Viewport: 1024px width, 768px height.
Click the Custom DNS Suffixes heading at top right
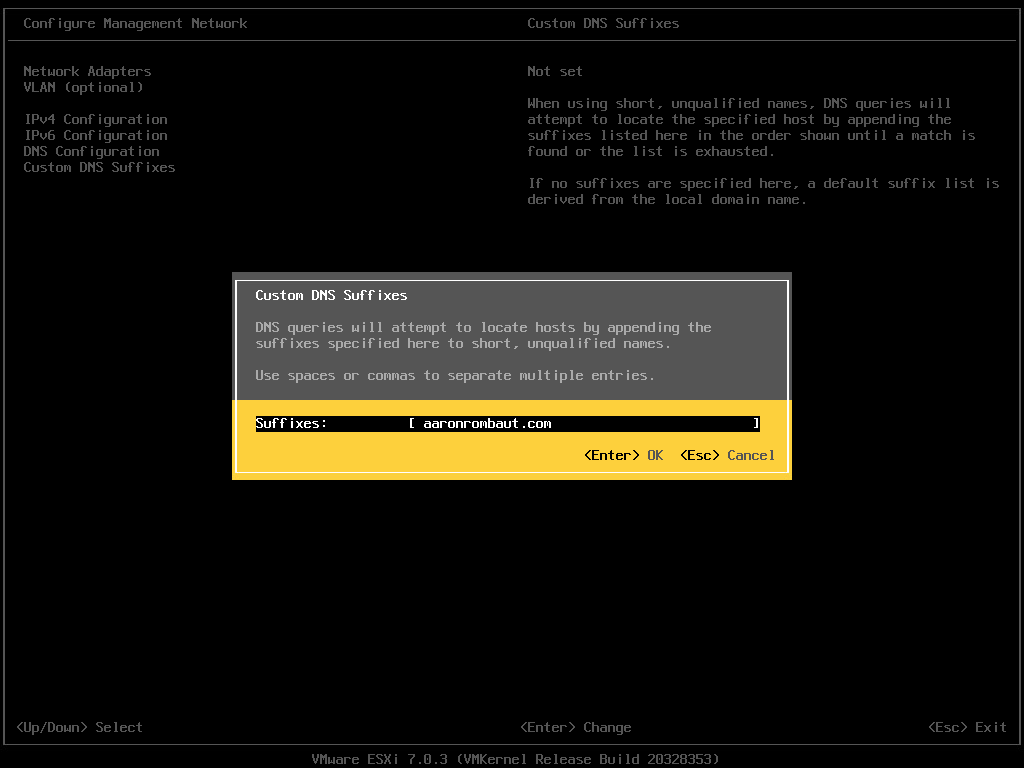point(603,23)
